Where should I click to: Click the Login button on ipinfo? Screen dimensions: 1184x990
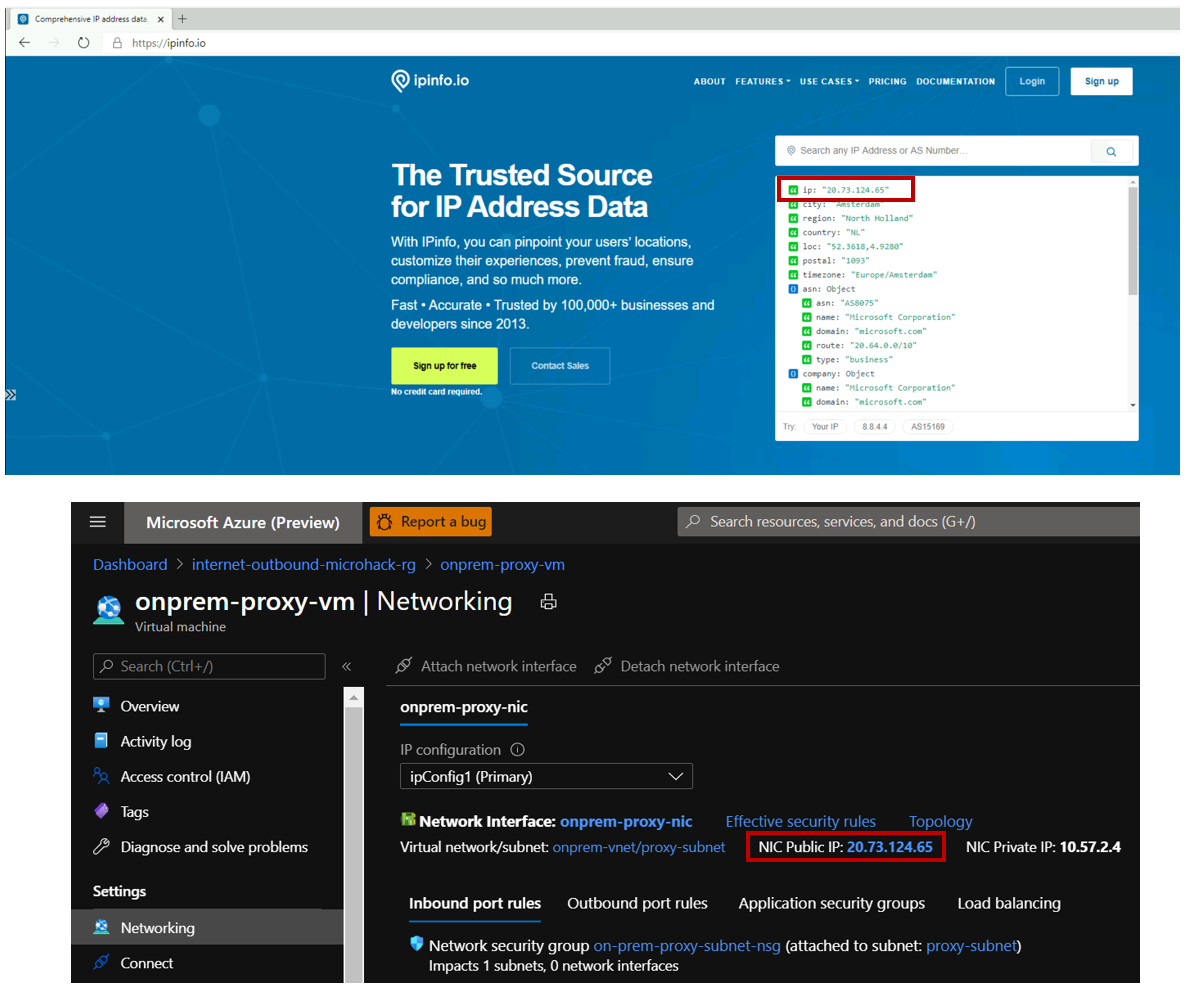(x=1032, y=82)
